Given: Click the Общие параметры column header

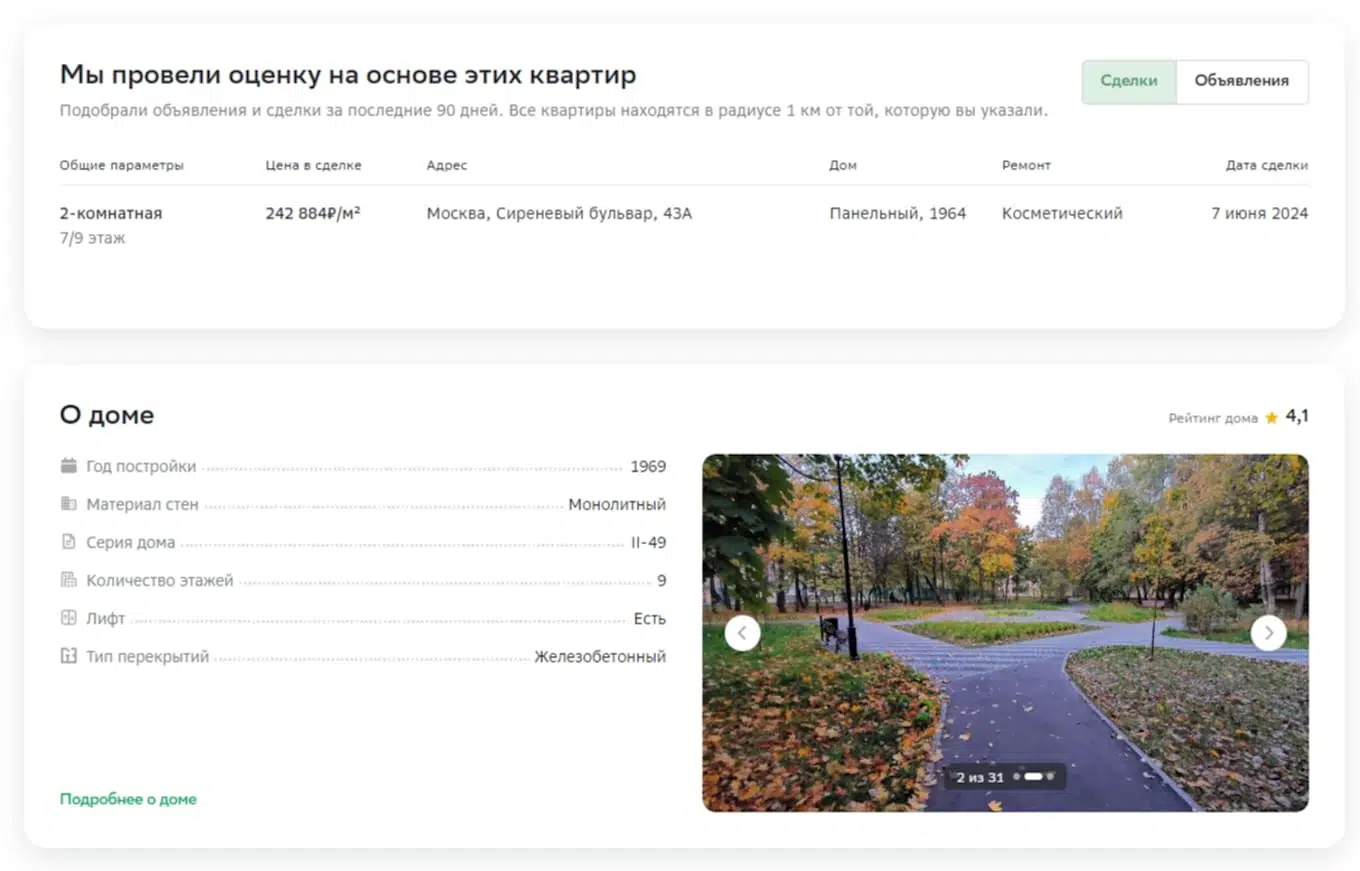Looking at the screenshot, I should click(122, 165).
